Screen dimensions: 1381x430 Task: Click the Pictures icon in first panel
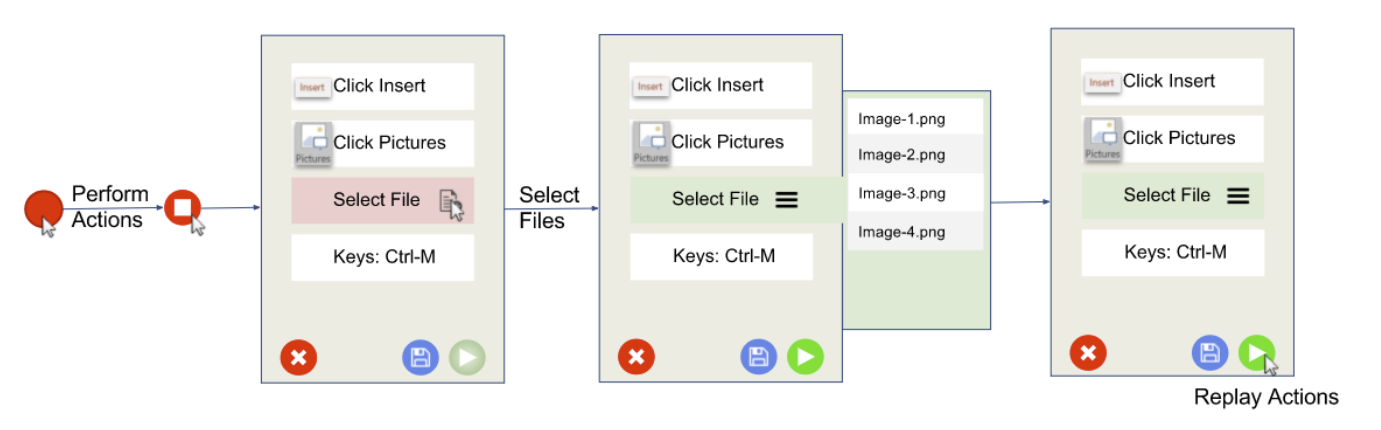pyautogui.click(x=313, y=143)
